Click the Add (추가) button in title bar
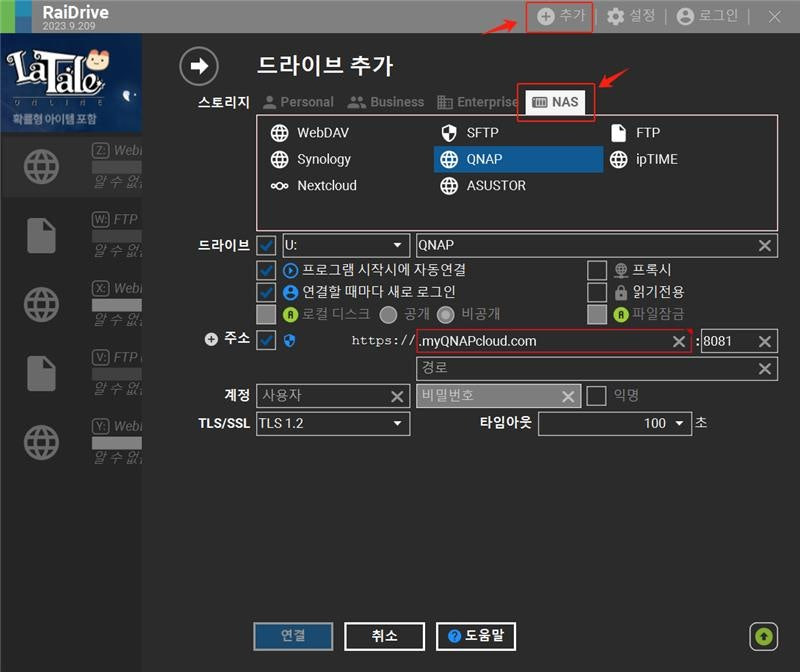Viewport: 800px width, 672px height. pos(560,16)
